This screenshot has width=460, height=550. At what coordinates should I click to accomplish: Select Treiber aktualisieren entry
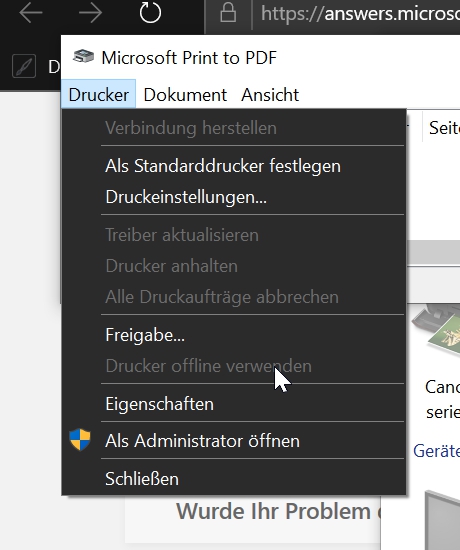tap(234, 235)
